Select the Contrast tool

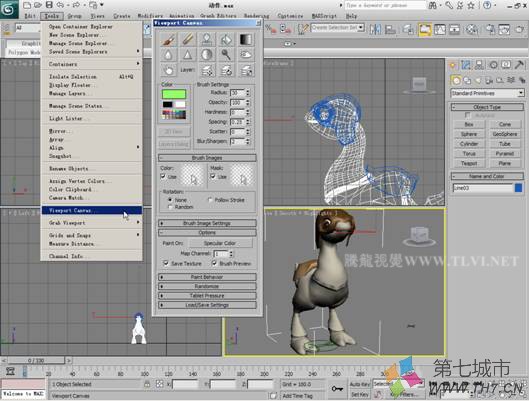[x=207, y=55]
